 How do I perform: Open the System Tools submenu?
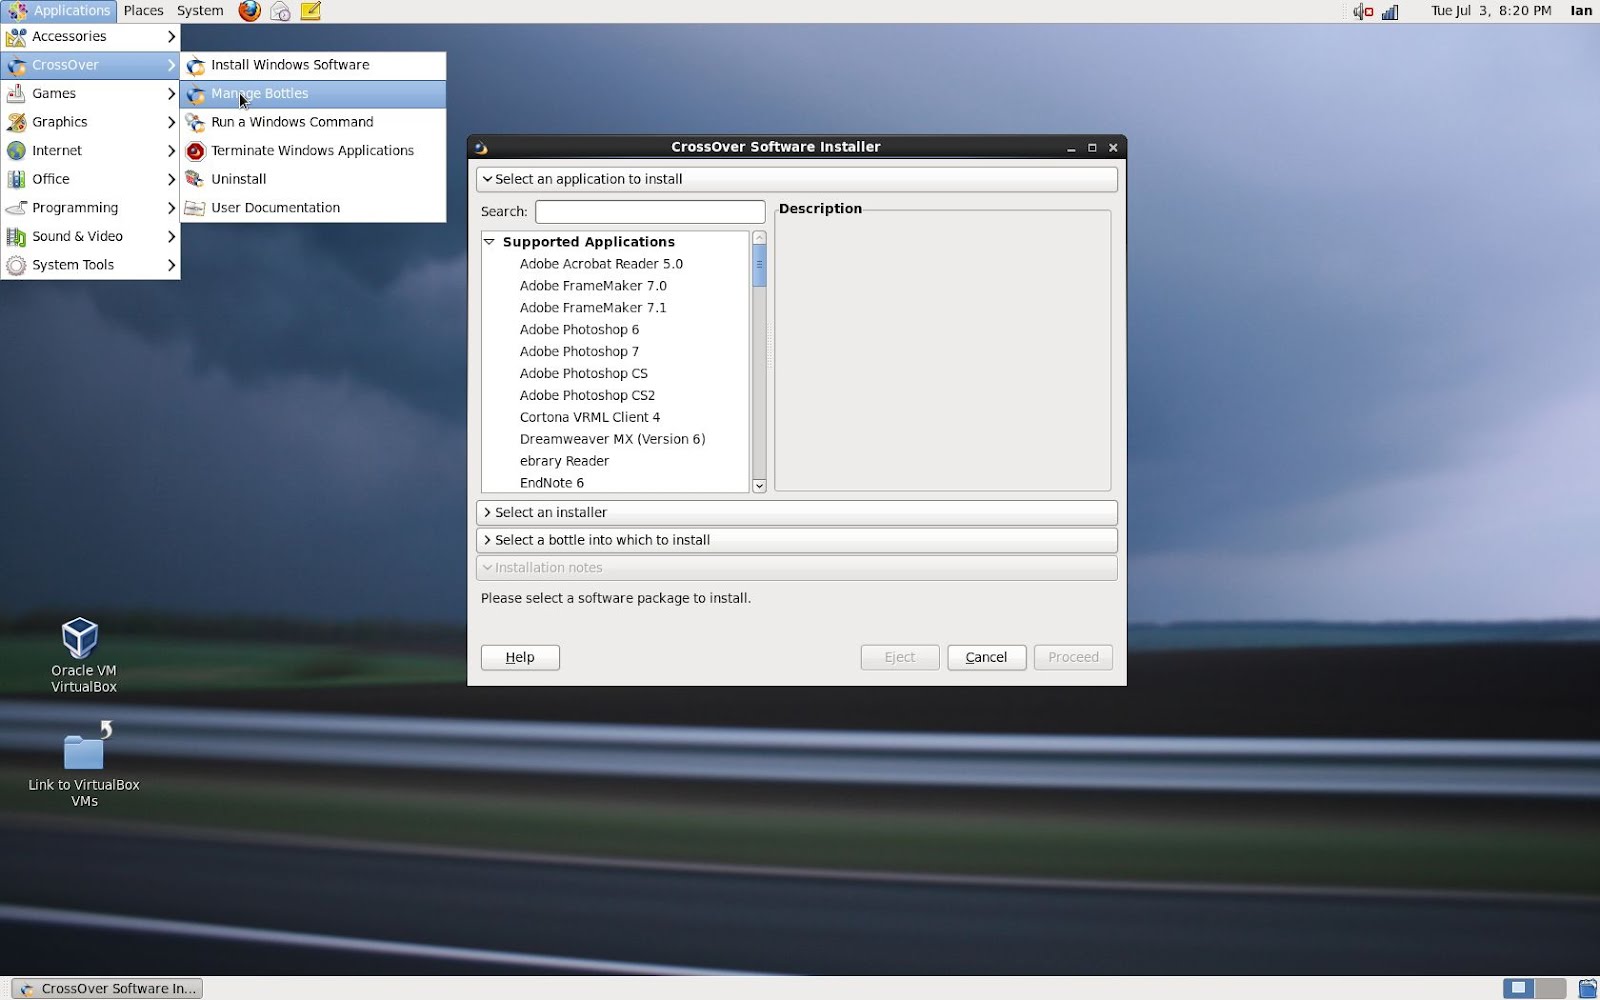pos(90,265)
